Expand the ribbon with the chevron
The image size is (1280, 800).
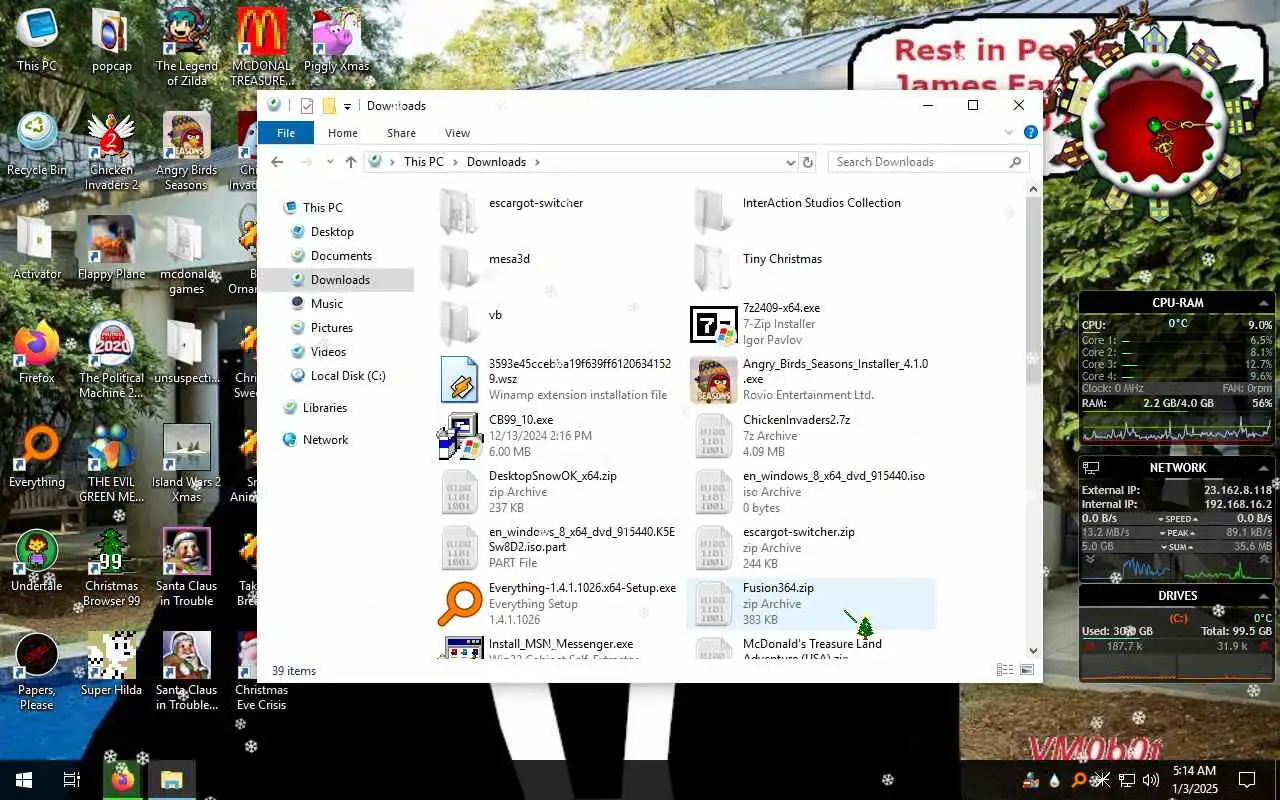[x=1009, y=132]
